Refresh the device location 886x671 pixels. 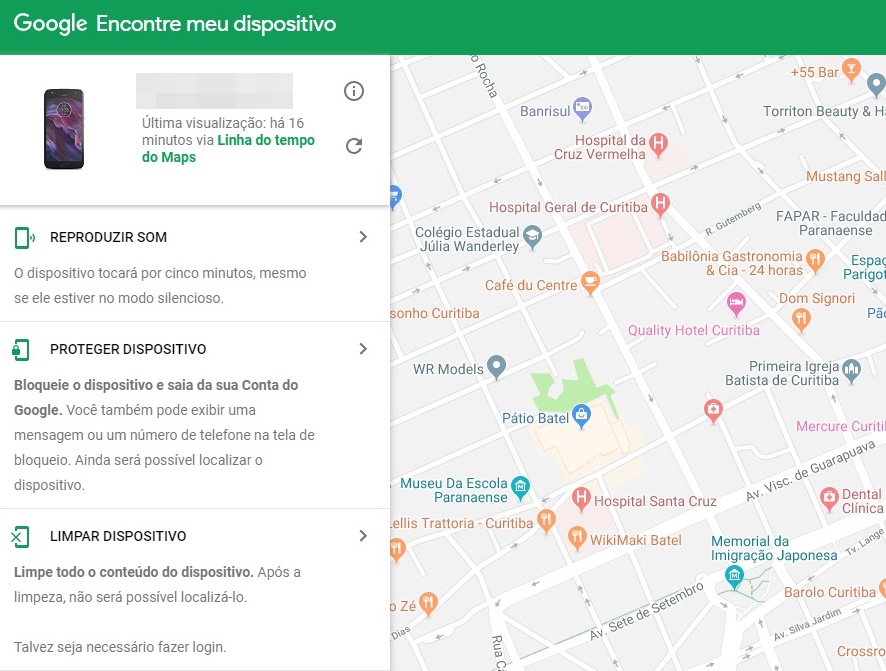tap(354, 146)
